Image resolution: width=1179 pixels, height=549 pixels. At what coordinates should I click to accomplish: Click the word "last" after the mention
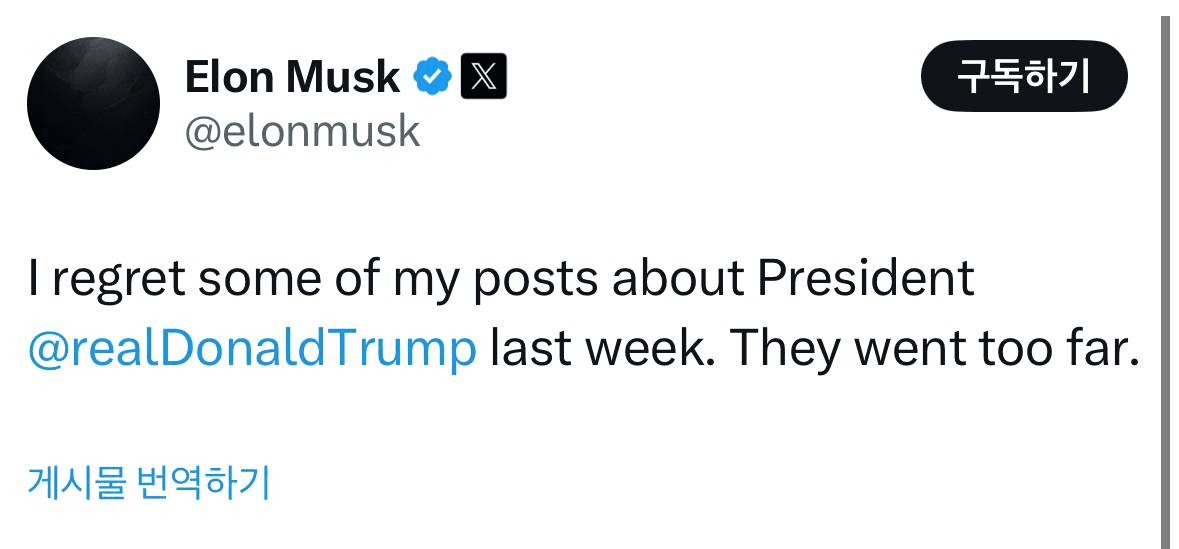(x=531, y=347)
